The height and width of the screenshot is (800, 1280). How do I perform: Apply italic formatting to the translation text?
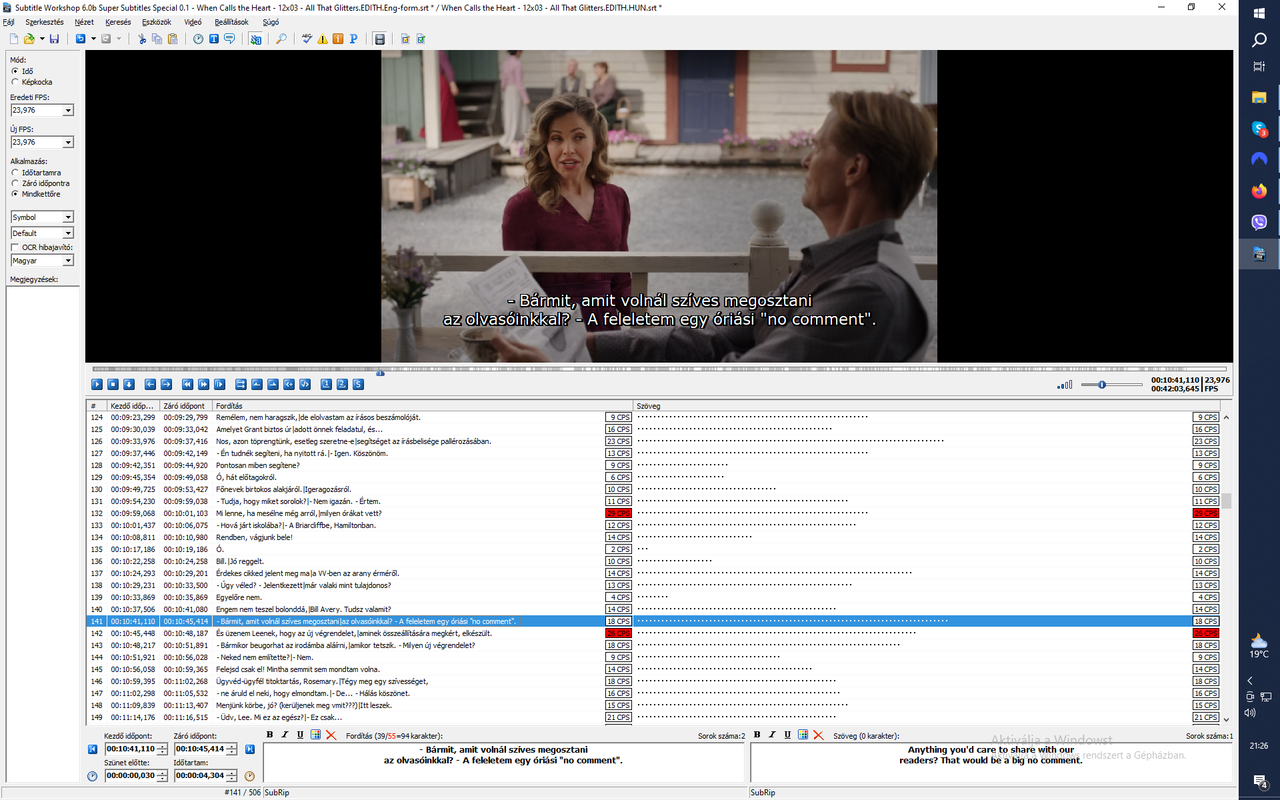tap(285, 735)
